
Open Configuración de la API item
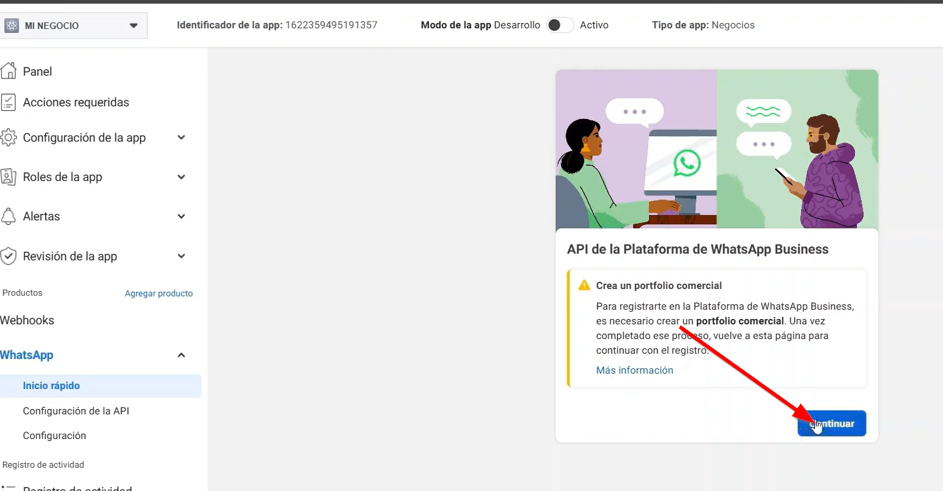click(x=76, y=411)
